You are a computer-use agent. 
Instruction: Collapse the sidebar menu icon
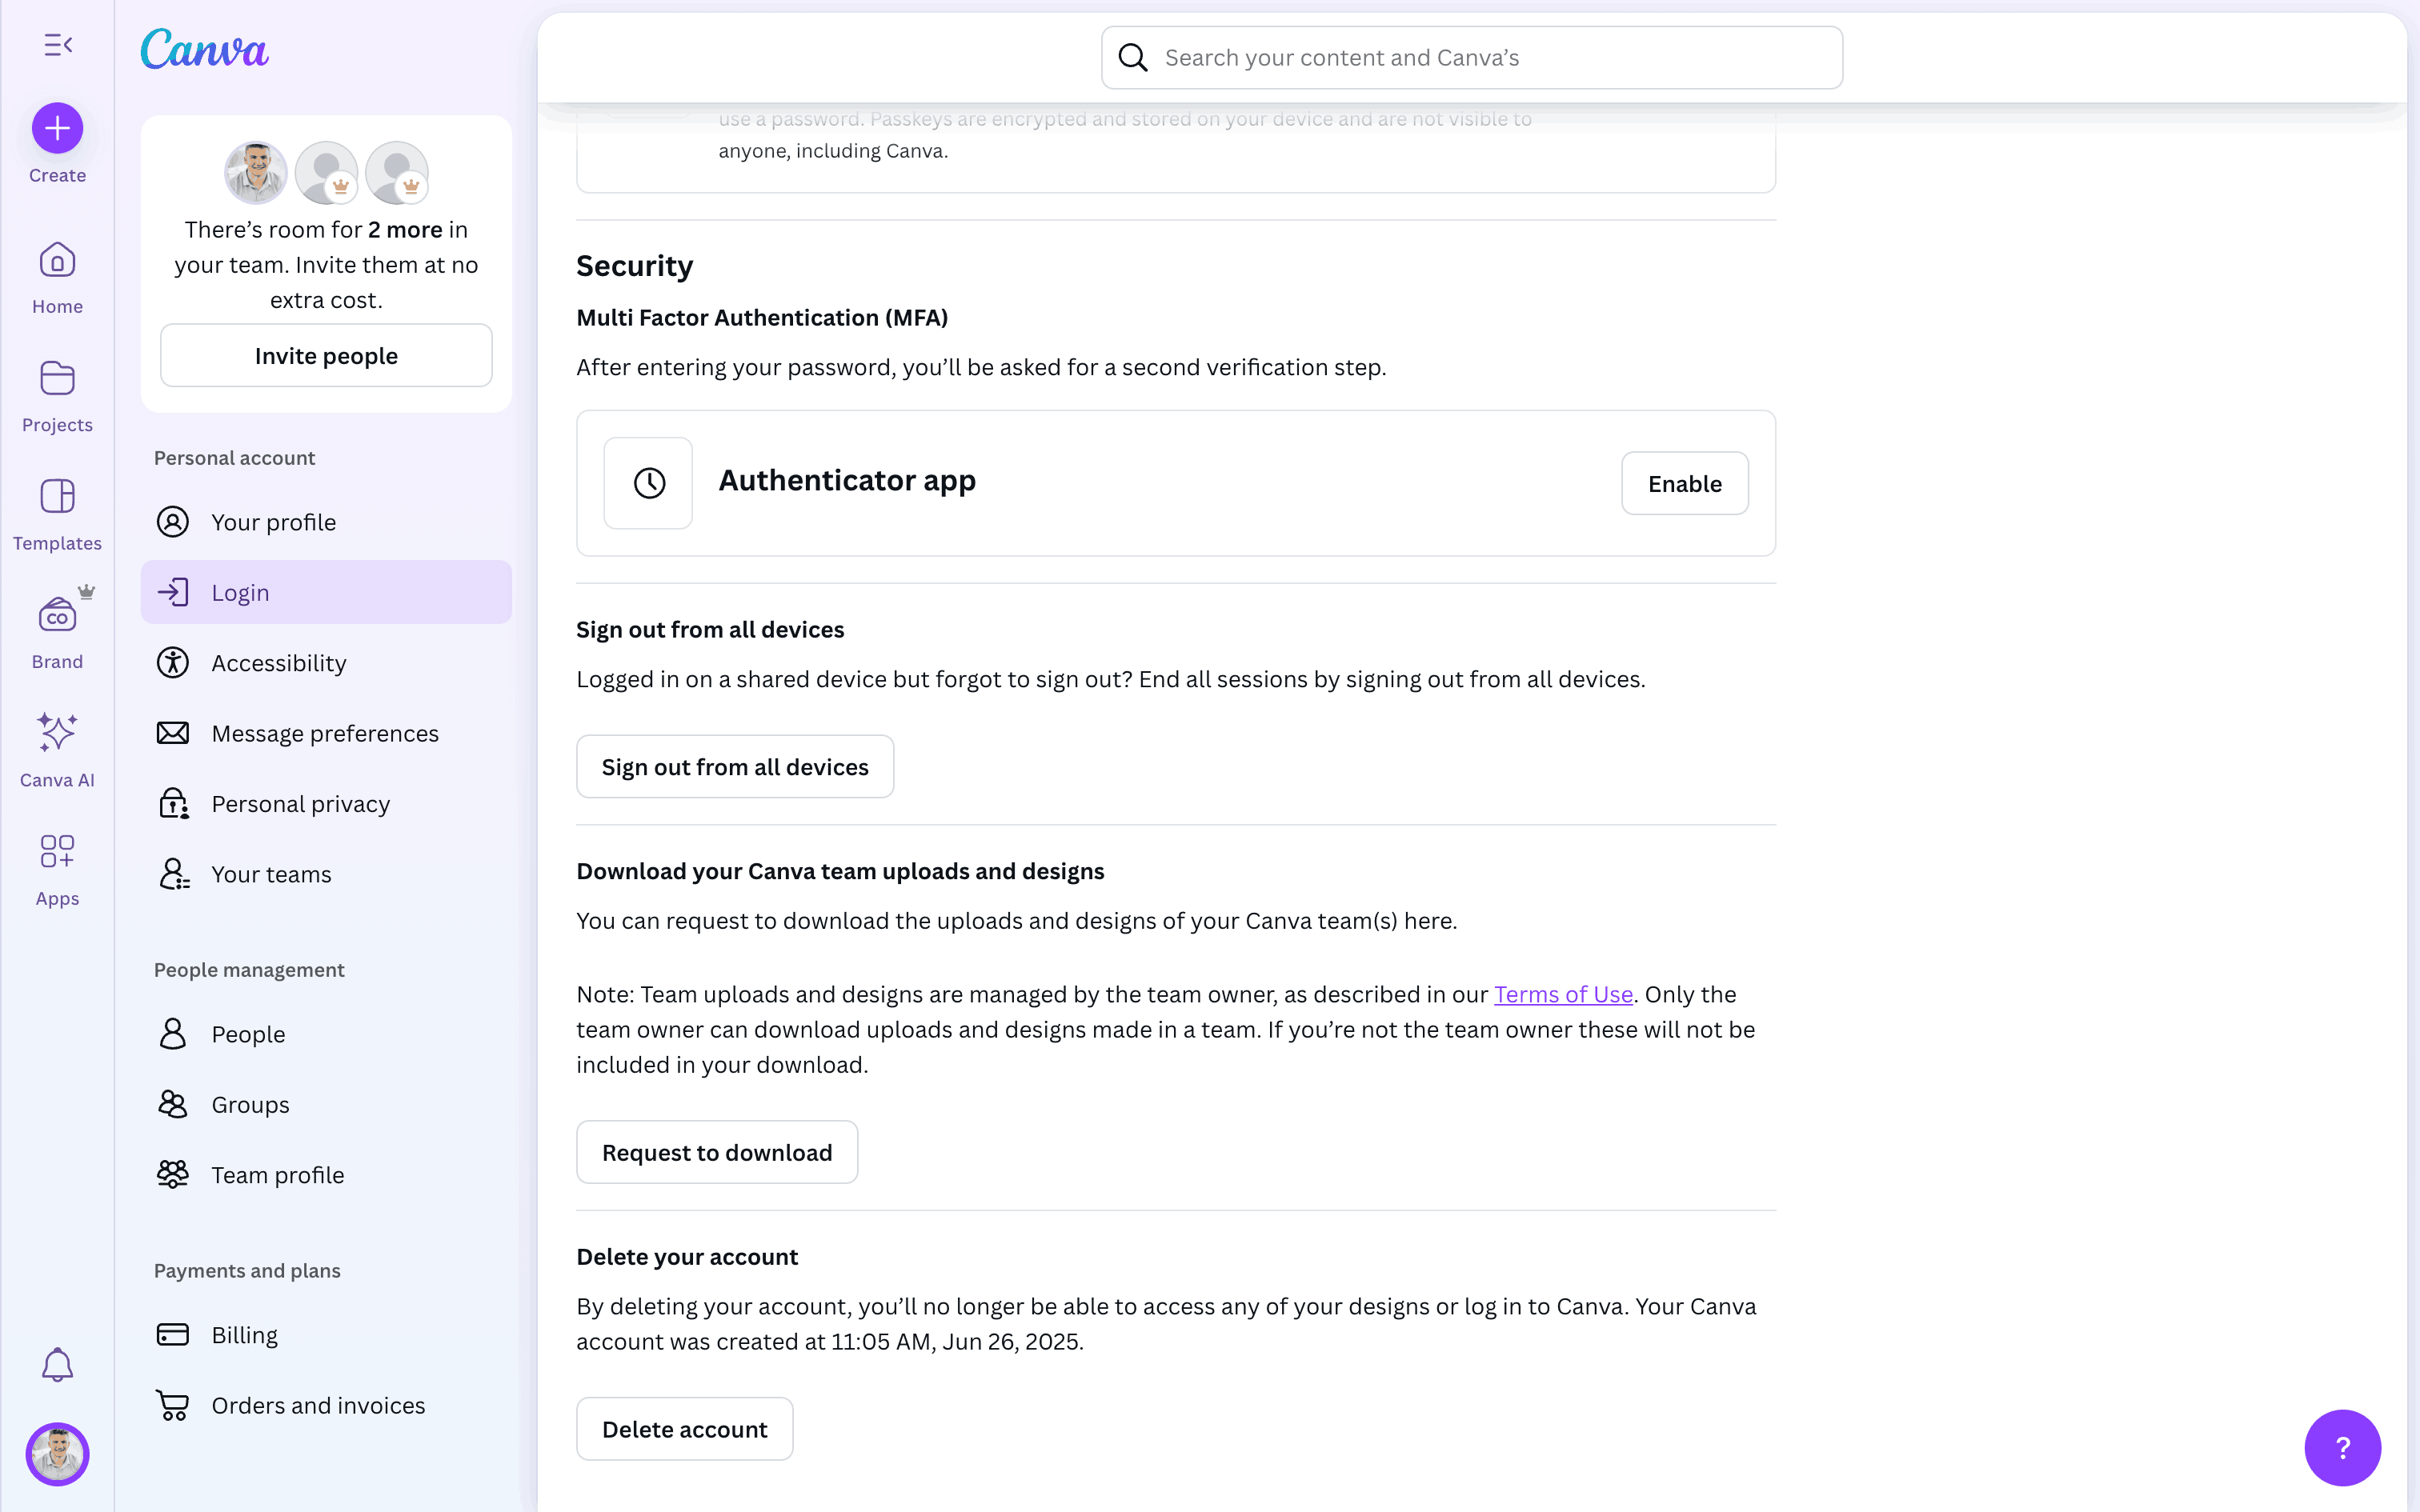point(58,45)
